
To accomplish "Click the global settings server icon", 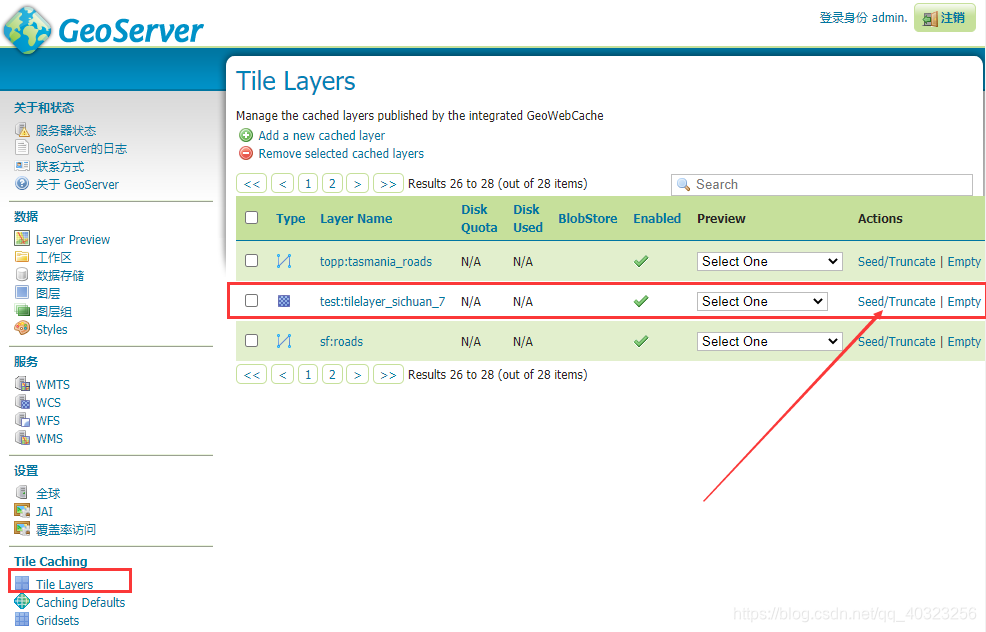I will click(22, 492).
